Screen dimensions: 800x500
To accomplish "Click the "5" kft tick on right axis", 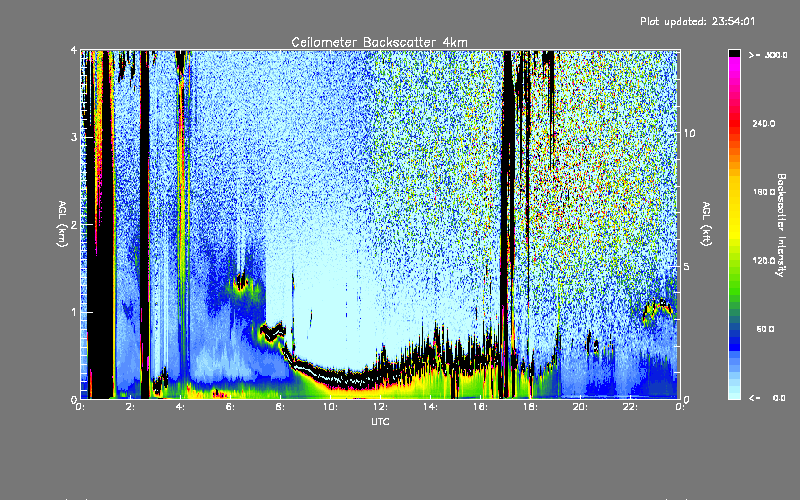I will (687, 266).
